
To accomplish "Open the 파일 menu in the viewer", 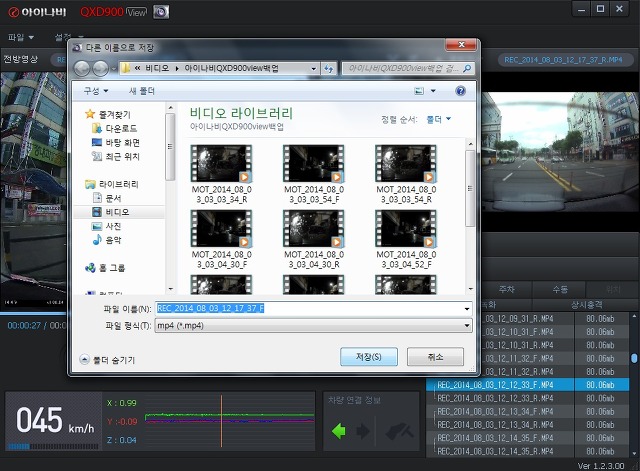I will coord(20,37).
